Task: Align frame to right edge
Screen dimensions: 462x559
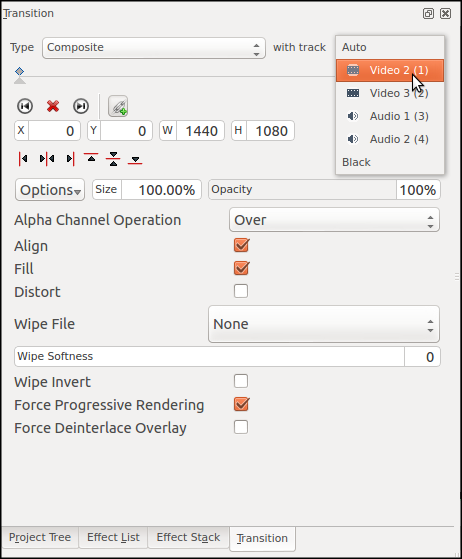Action: tap(71, 159)
